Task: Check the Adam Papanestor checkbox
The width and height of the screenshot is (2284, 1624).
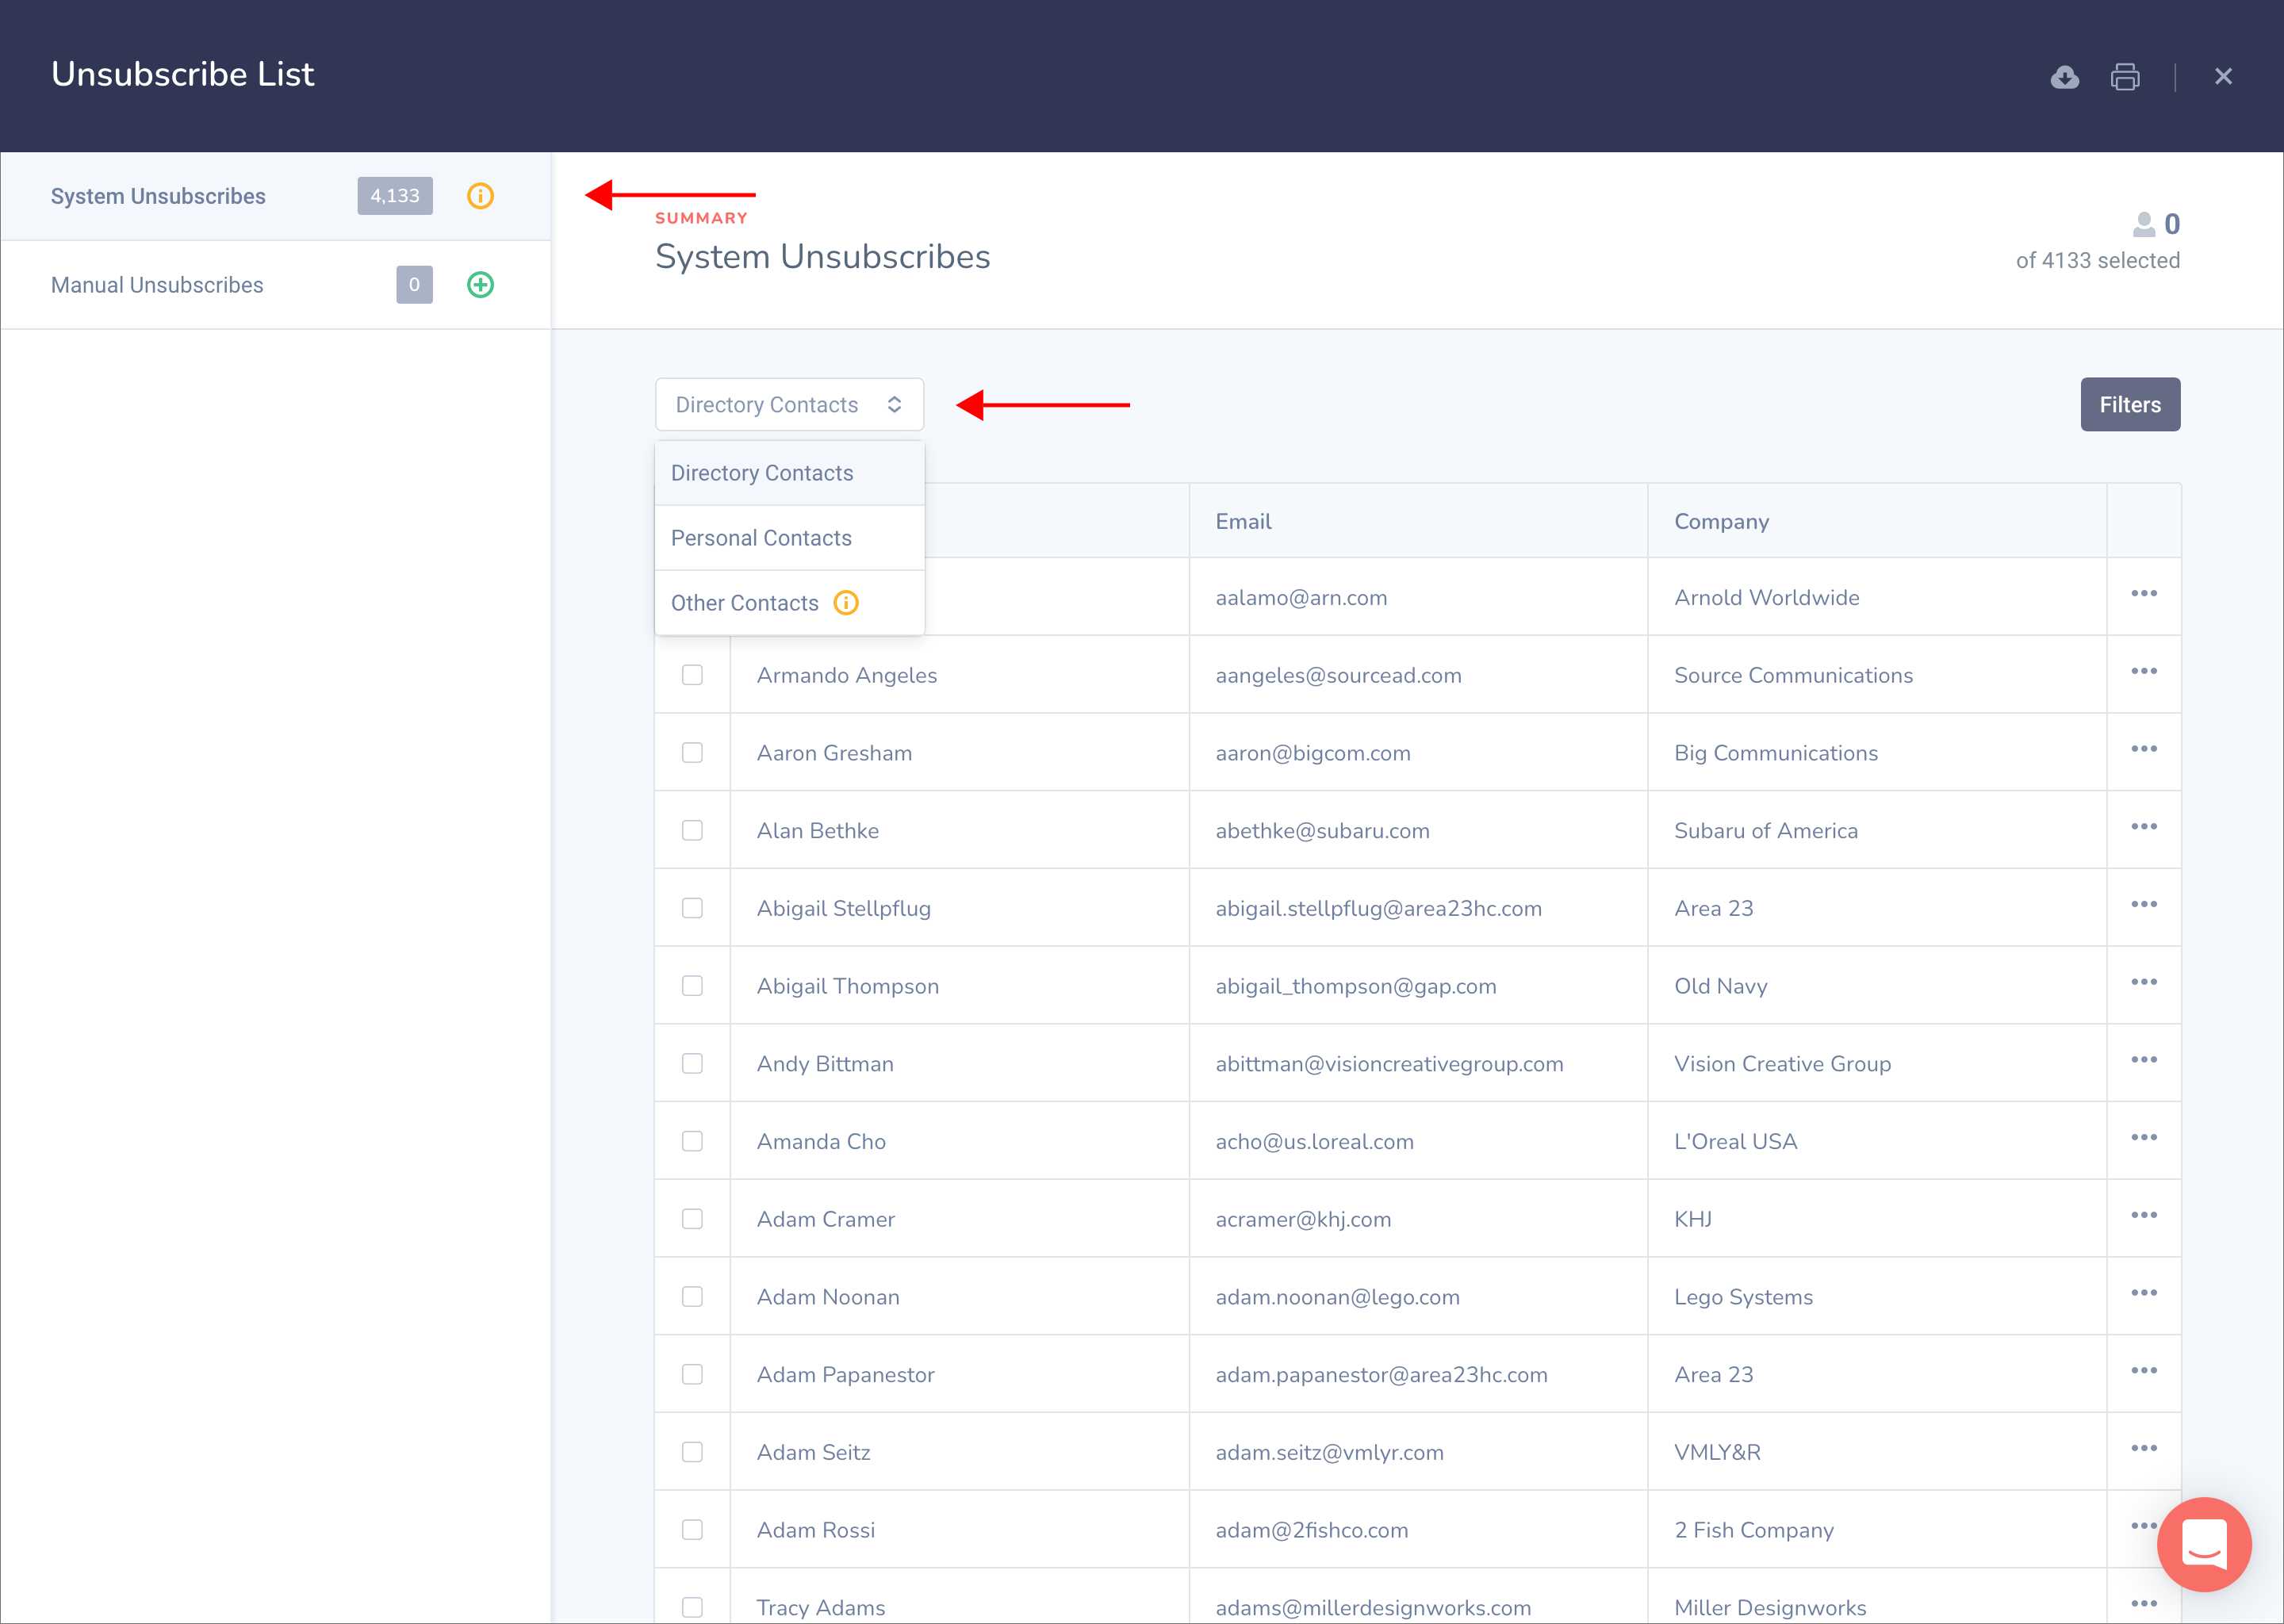Action: [692, 1375]
